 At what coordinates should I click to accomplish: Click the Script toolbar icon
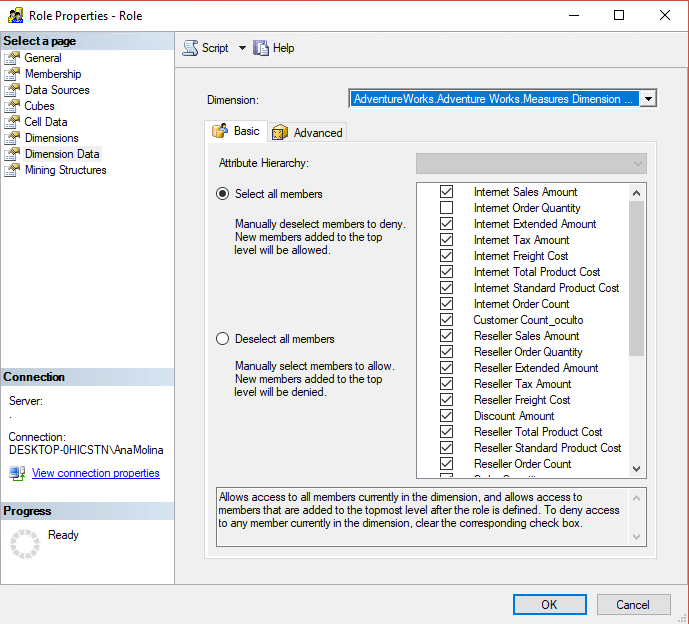tap(190, 48)
